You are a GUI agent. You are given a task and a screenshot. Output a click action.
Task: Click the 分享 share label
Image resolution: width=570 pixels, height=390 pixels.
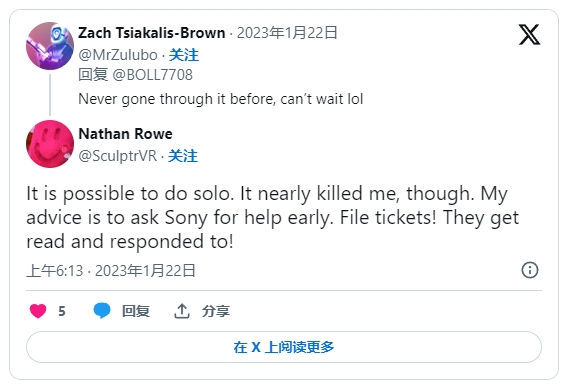click(216, 311)
